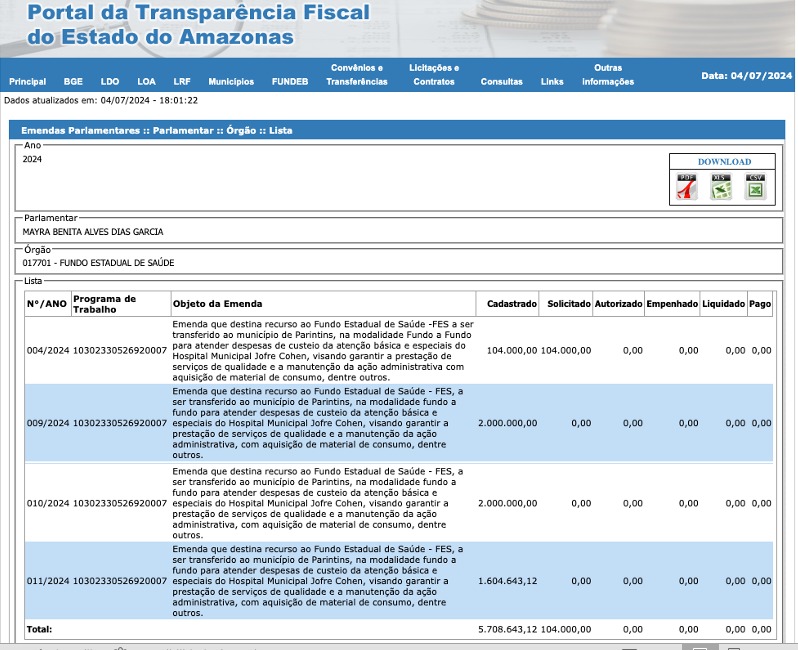The width and height of the screenshot is (798, 650).
Task: Download the list as PDF
Action: (687, 187)
